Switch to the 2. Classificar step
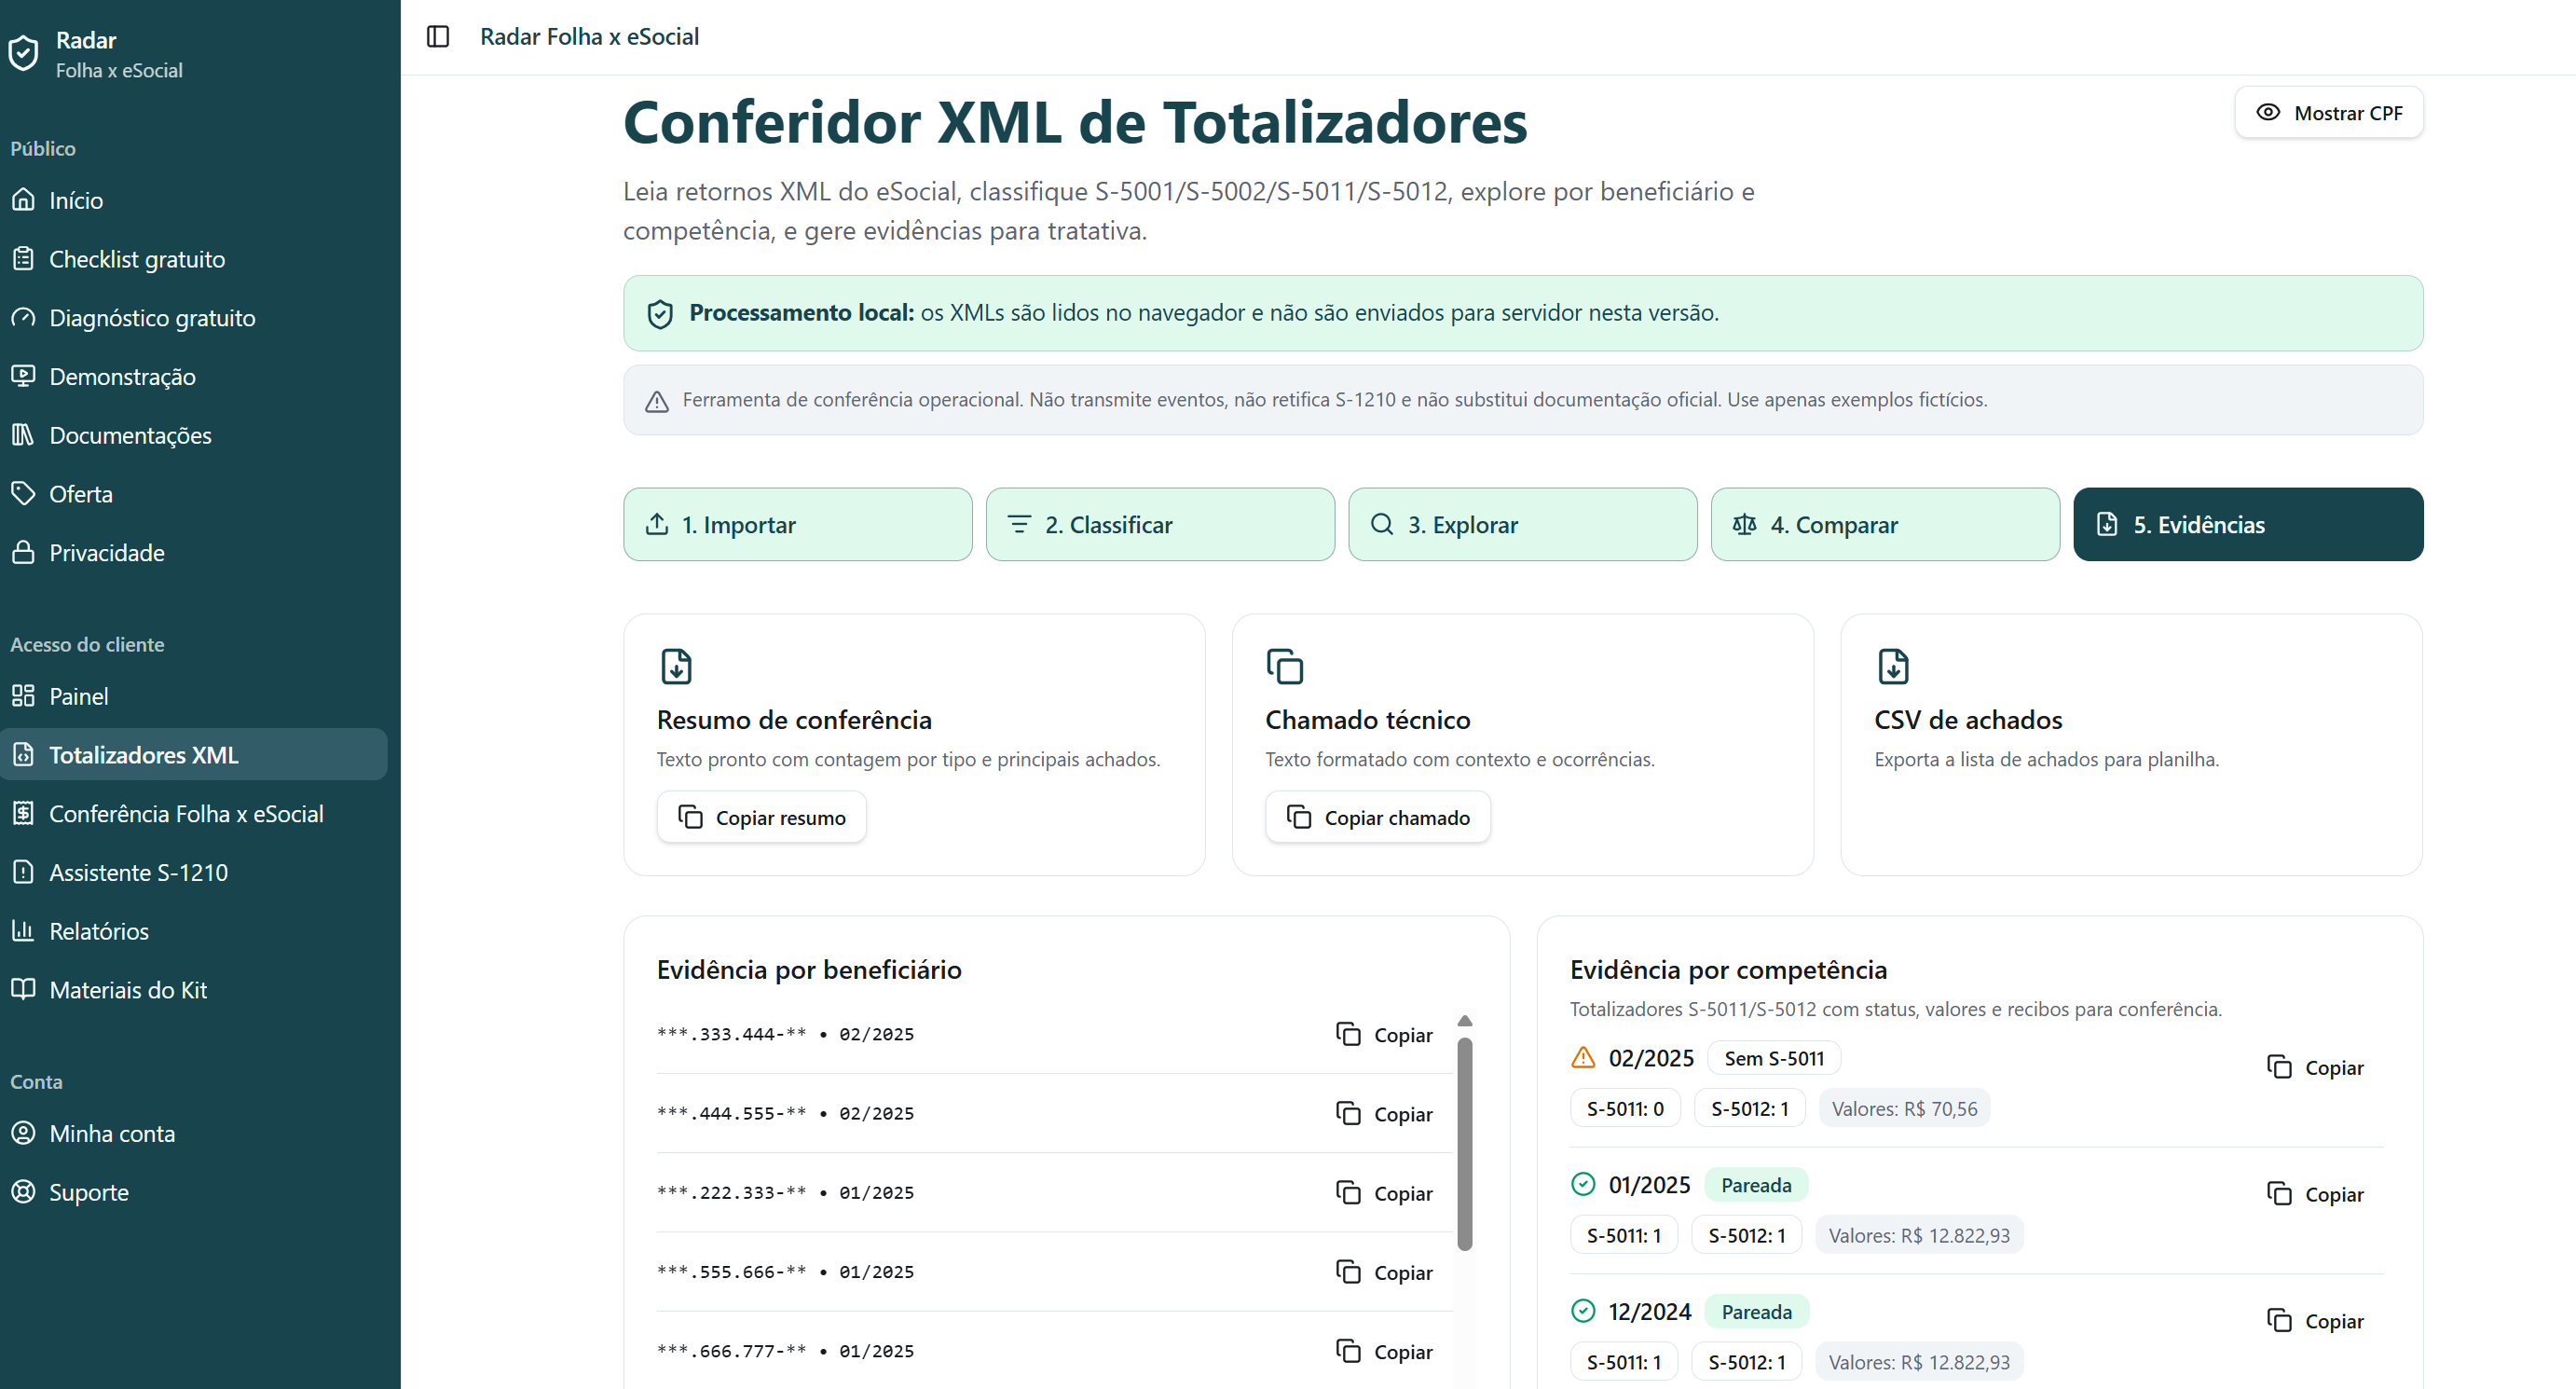Screen dimensions: 2576x1389 click(1160, 525)
